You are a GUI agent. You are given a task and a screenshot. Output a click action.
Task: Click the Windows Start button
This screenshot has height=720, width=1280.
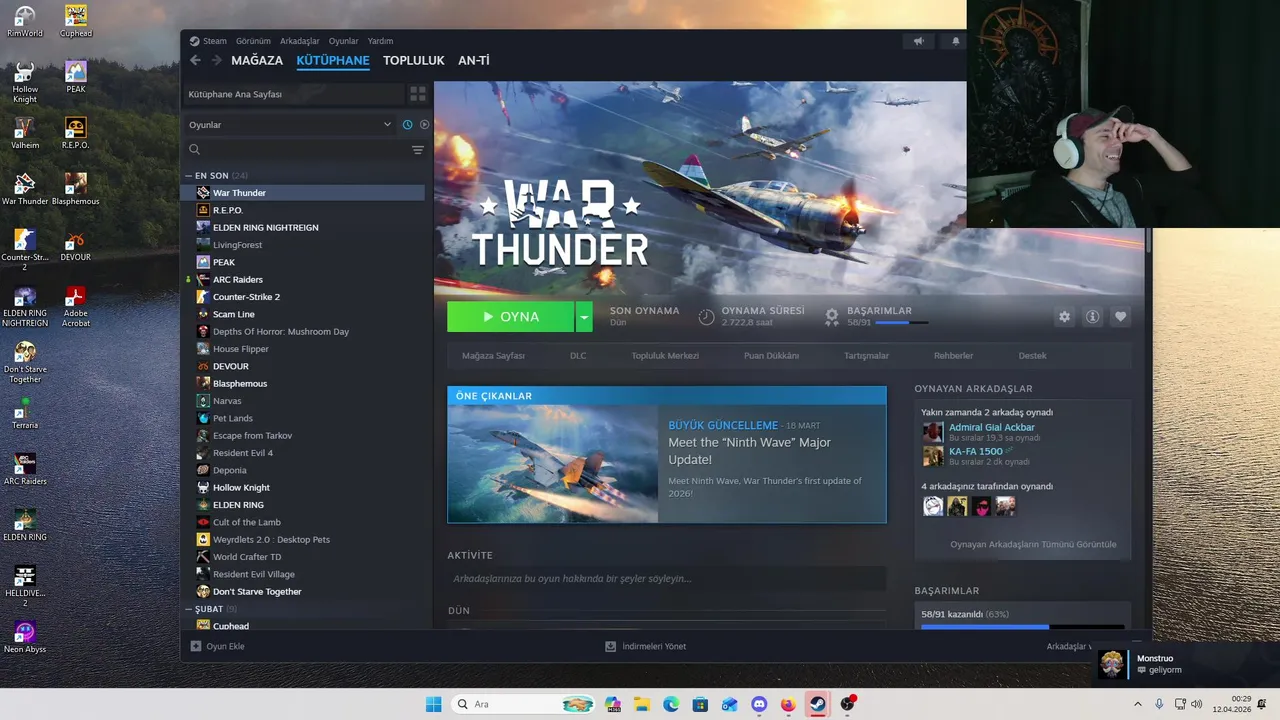(x=433, y=704)
